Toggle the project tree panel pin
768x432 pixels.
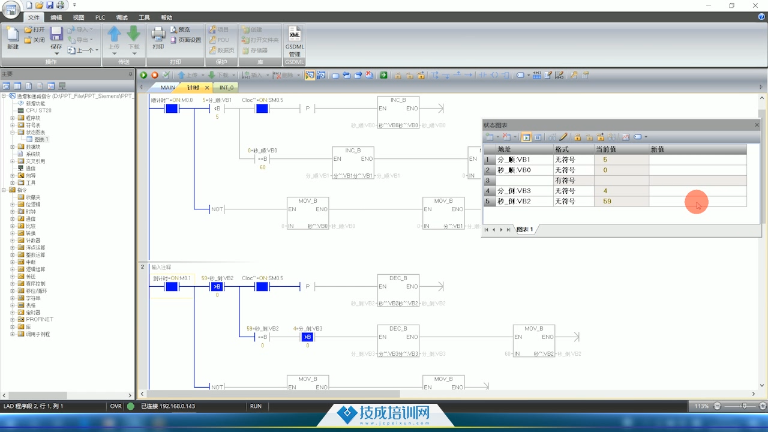pos(130,74)
